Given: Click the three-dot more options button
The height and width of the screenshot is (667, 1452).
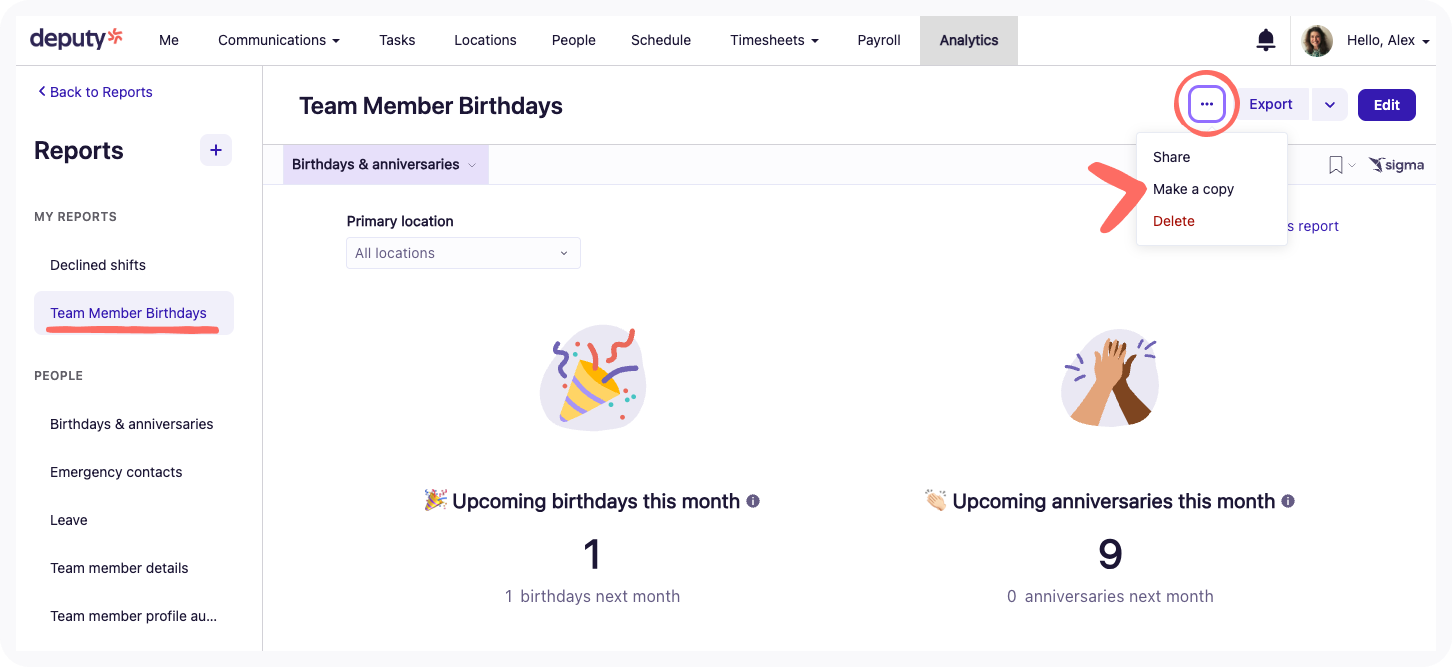Looking at the screenshot, I should (1207, 104).
